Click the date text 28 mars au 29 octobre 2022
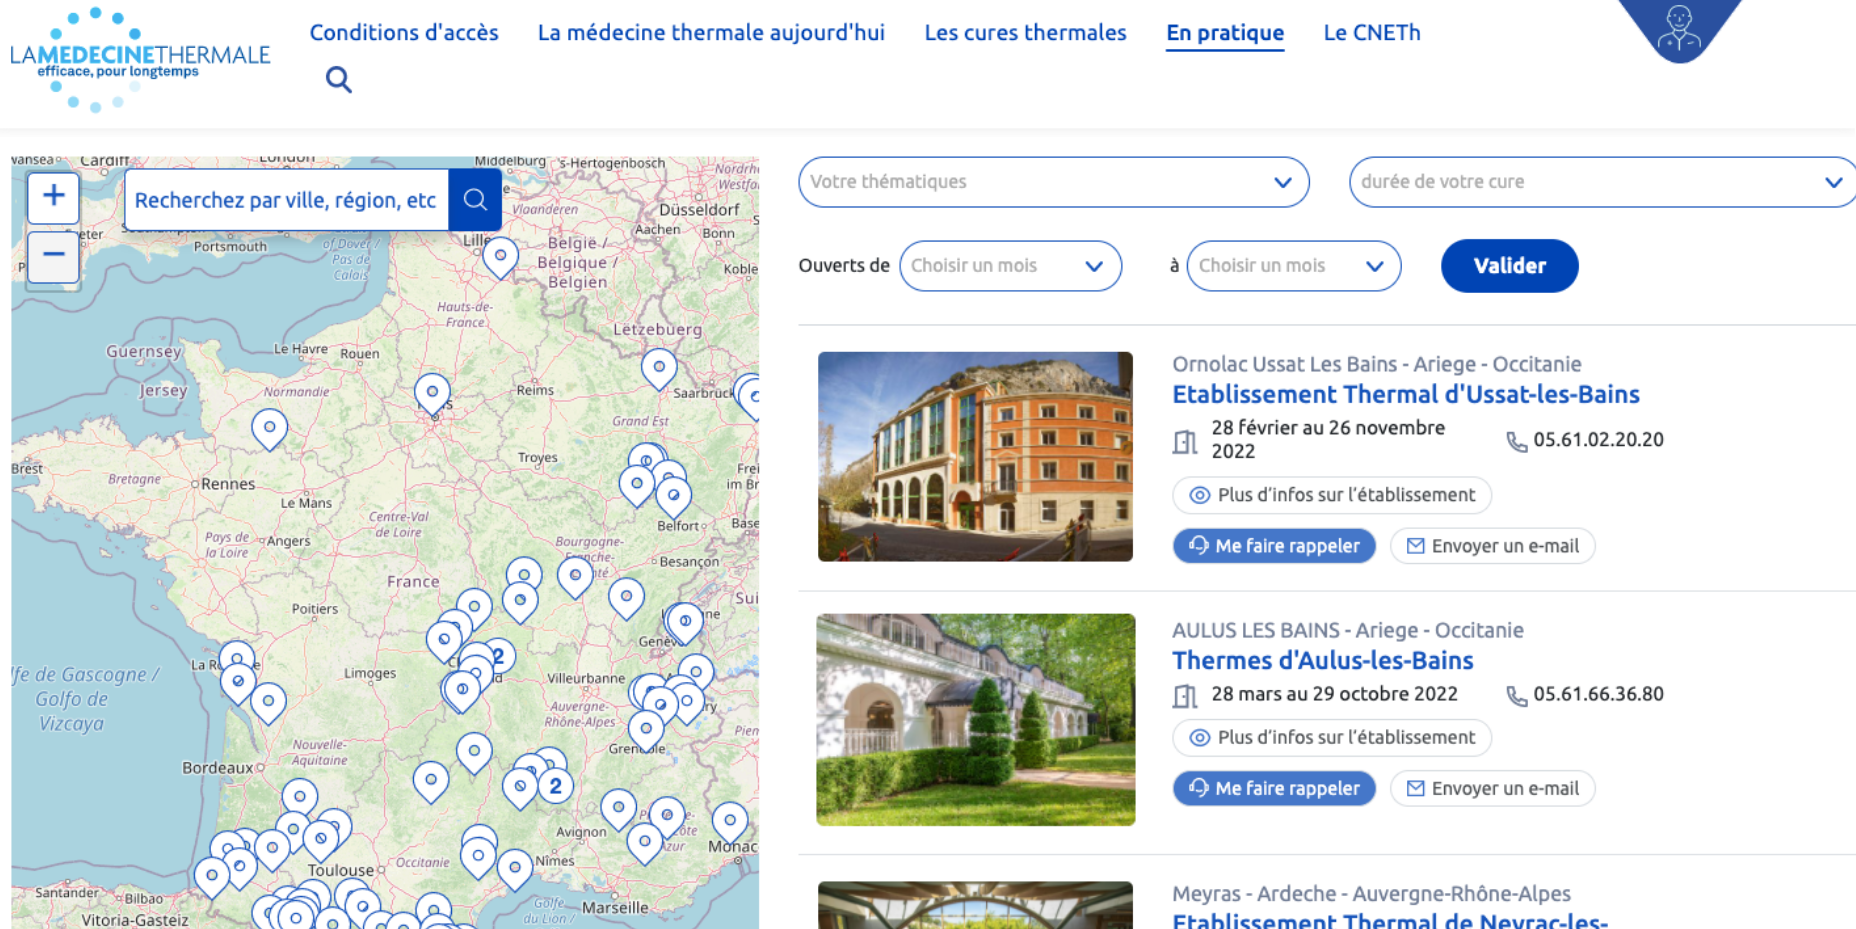Viewport: 1856px width, 929px height. pos(1334,694)
